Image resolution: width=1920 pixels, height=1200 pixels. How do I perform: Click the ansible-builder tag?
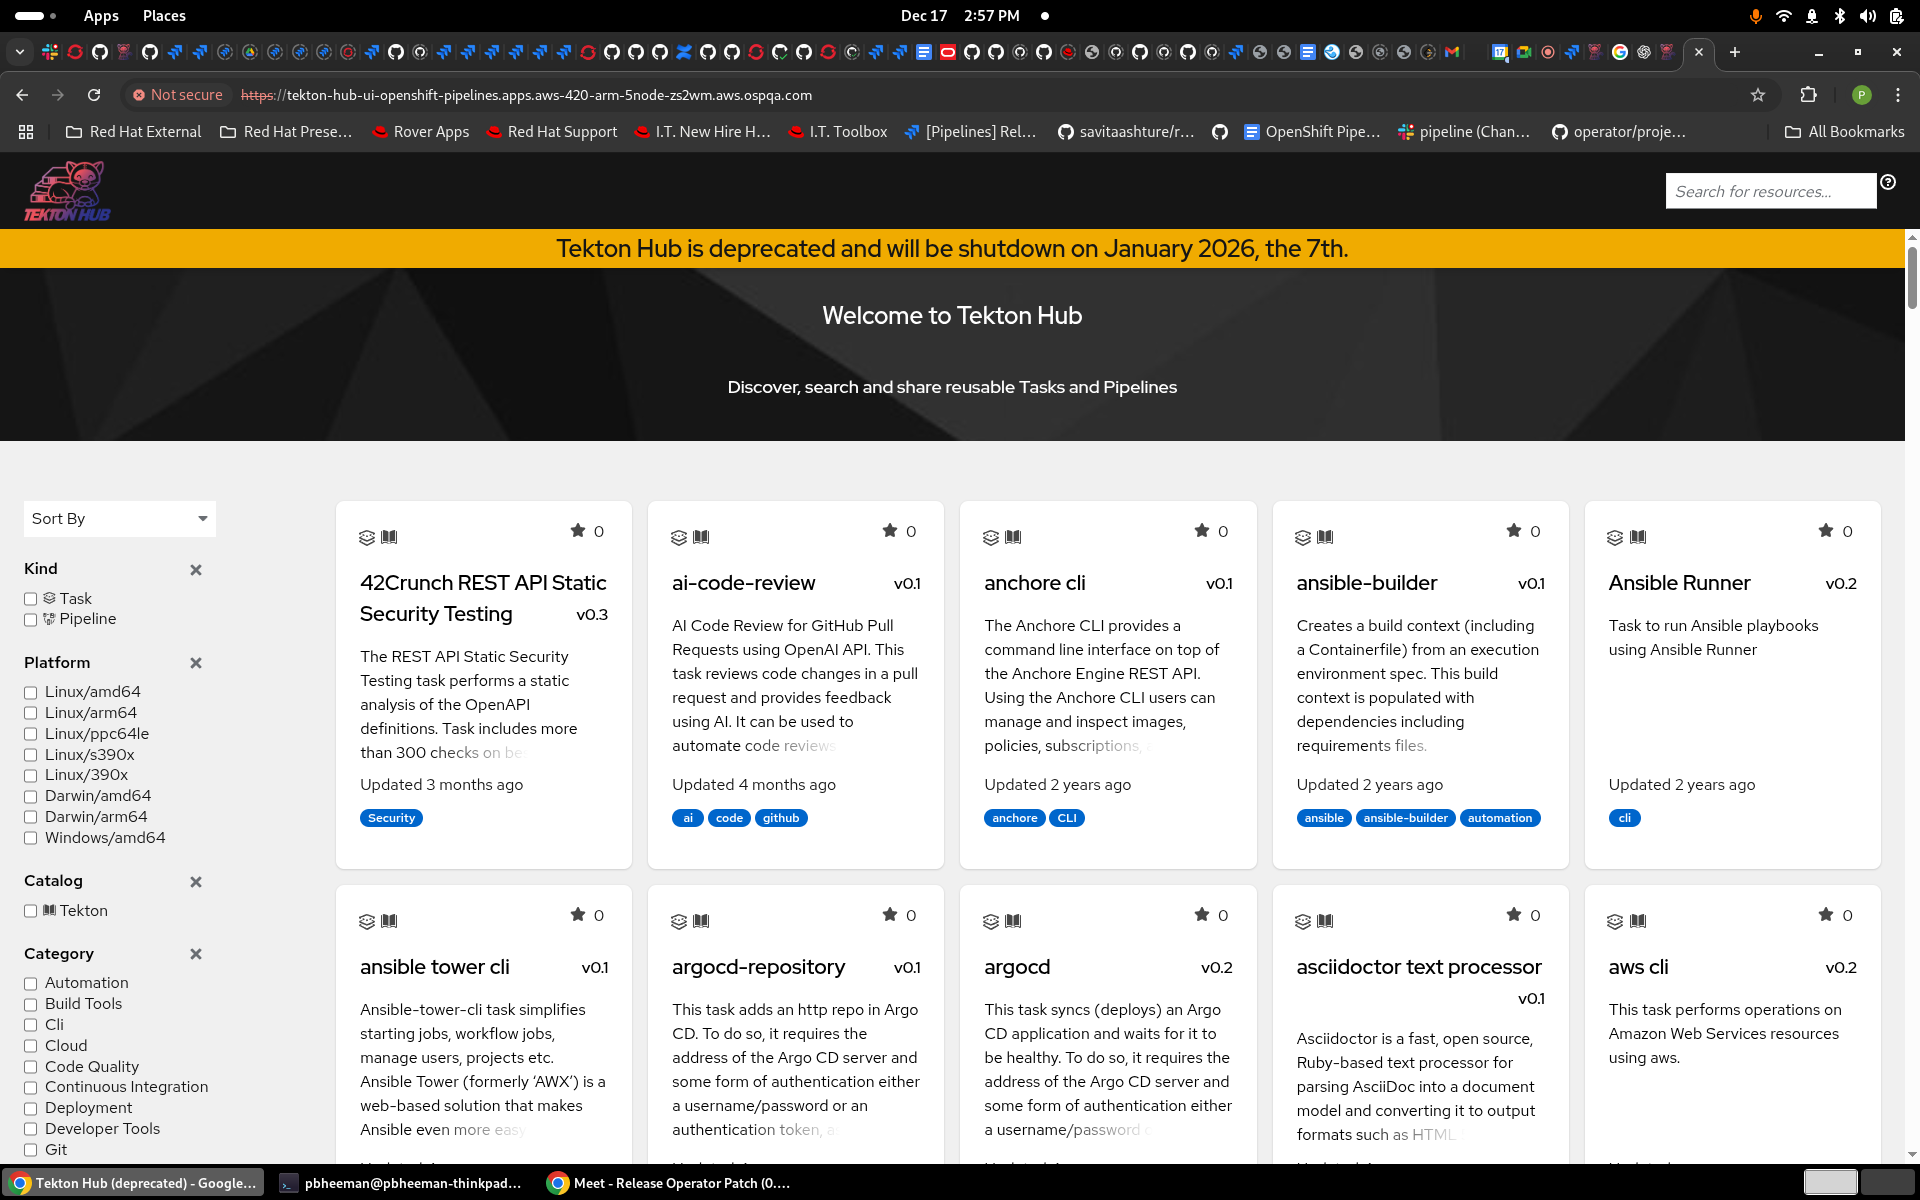pos(1405,818)
